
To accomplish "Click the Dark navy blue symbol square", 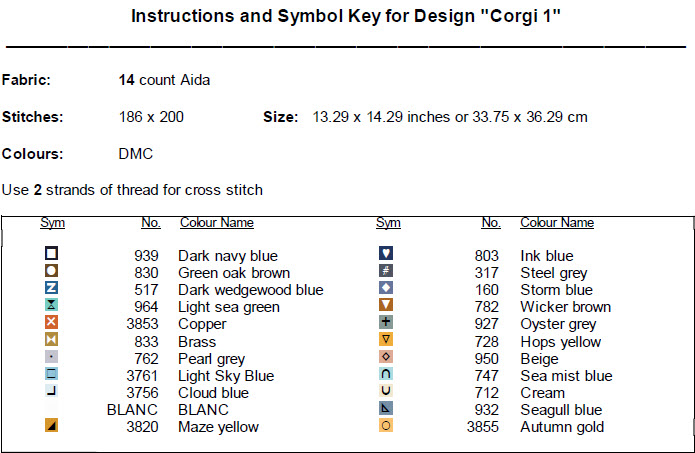I will pyautogui.click(x=52, y=254).
